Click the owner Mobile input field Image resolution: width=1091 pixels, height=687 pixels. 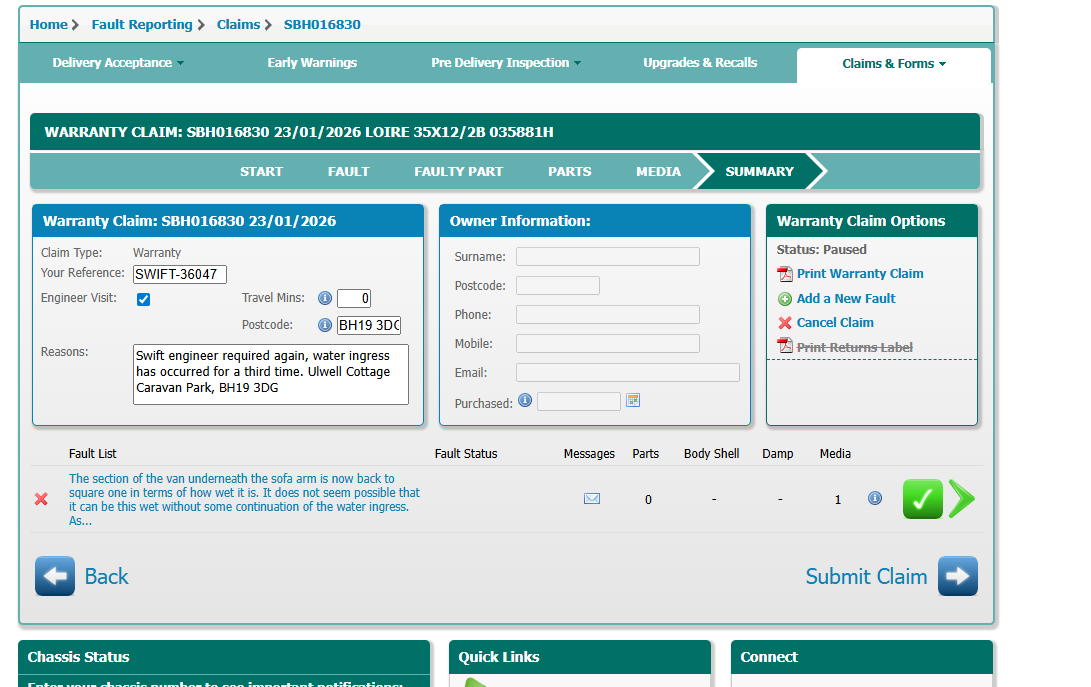pos(607,343)
